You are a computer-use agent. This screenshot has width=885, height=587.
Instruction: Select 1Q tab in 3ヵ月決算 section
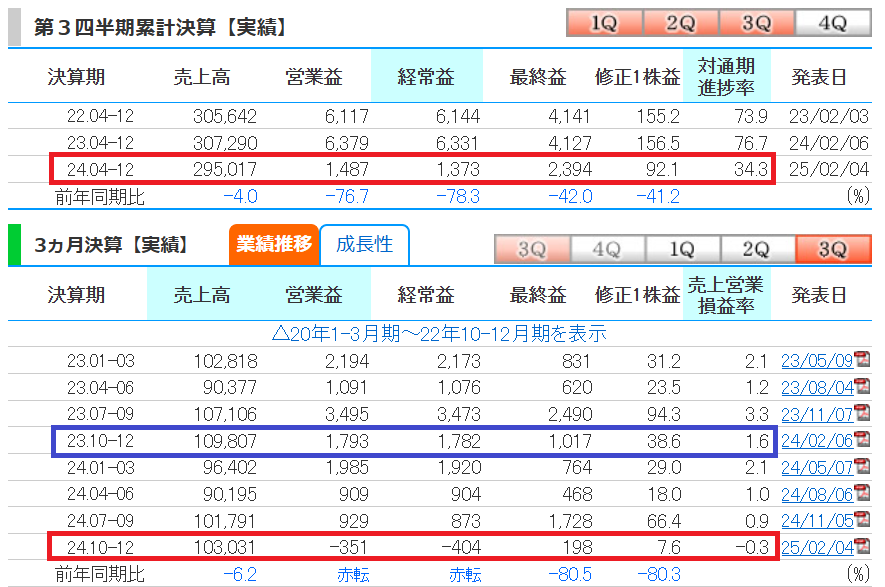pos(682,249)
